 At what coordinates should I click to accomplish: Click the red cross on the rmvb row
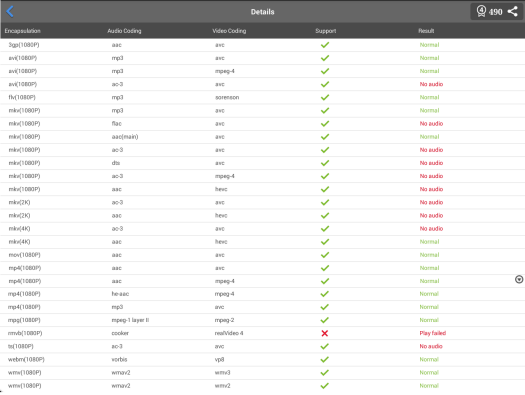pos(324,333)
